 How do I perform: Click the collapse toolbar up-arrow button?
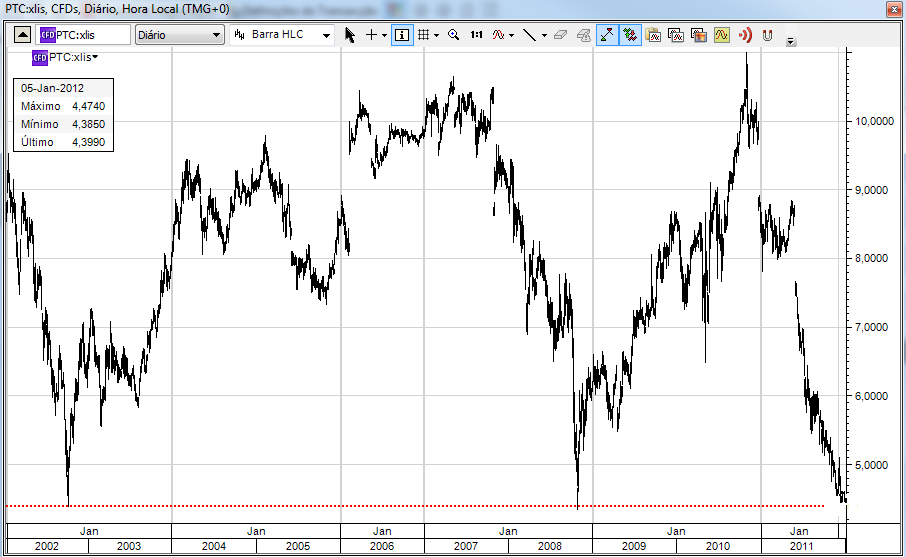point(22,35)
